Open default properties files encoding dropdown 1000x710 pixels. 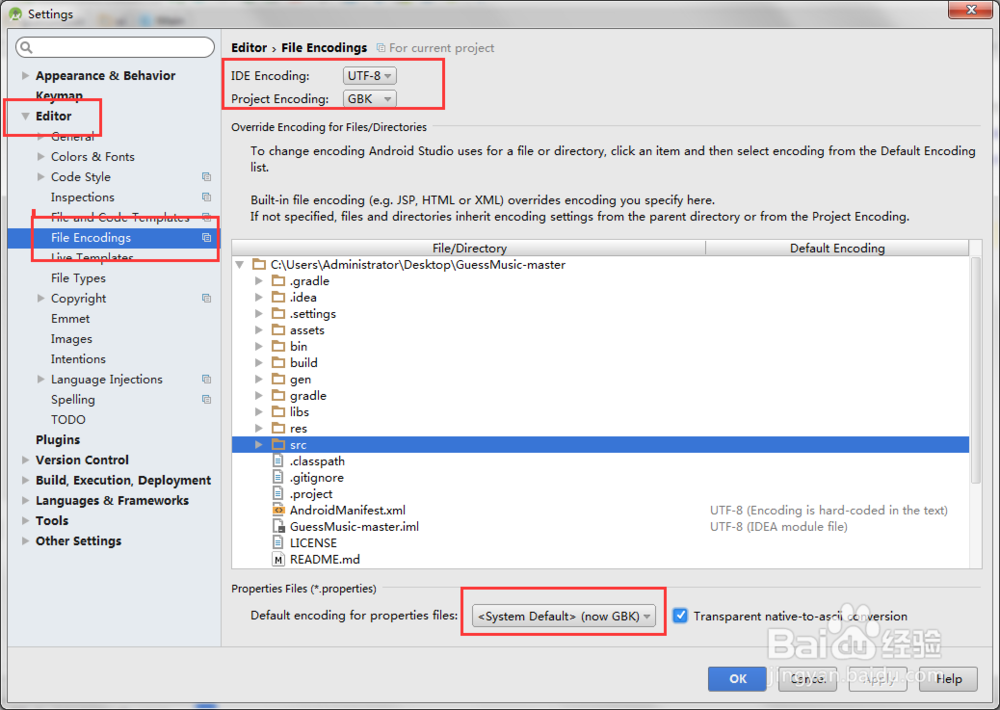[564, 616]
